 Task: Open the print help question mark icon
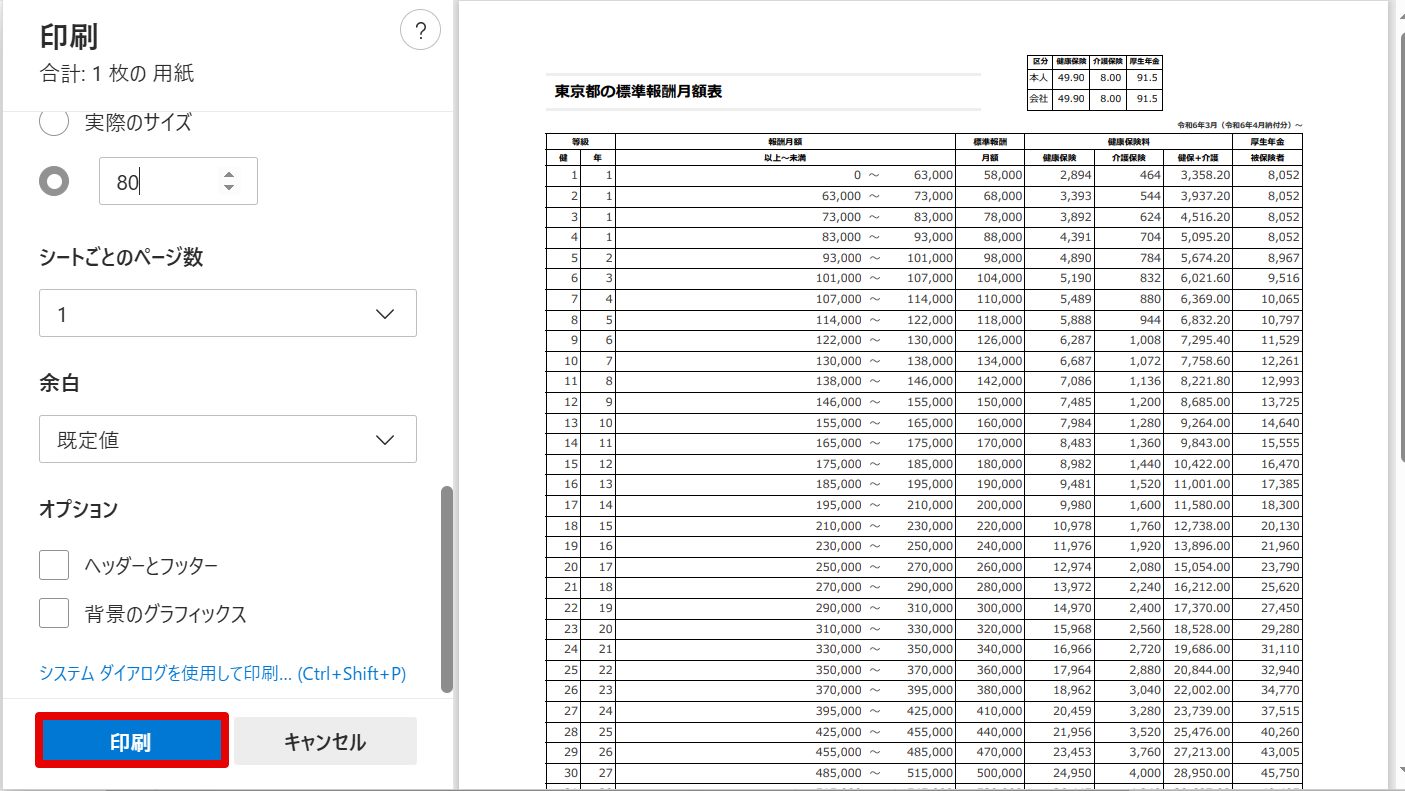coord(420,32)
